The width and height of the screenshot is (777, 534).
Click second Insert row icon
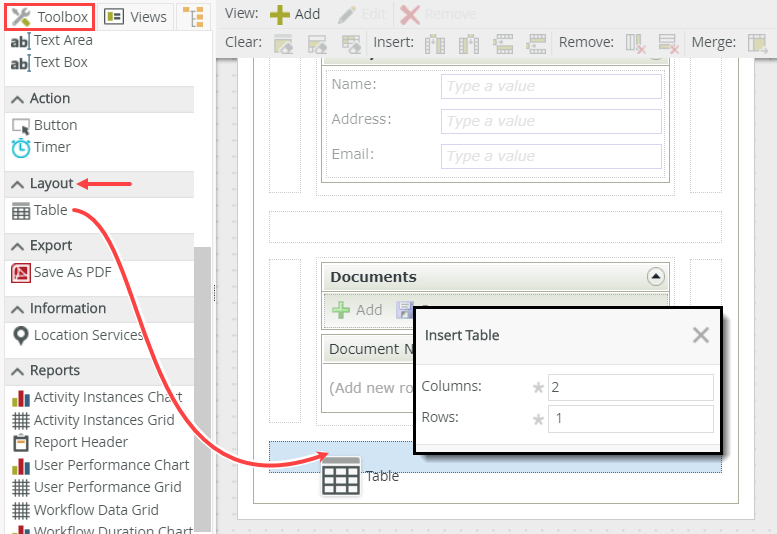pyautogui.click(x=536, y=44)
